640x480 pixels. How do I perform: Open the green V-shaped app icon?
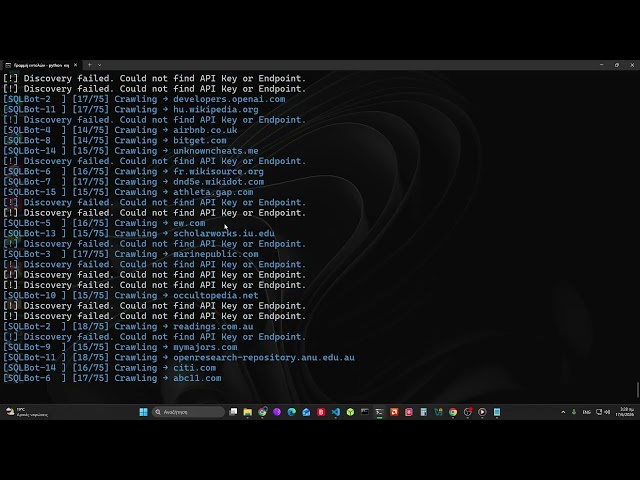point(438,412)
